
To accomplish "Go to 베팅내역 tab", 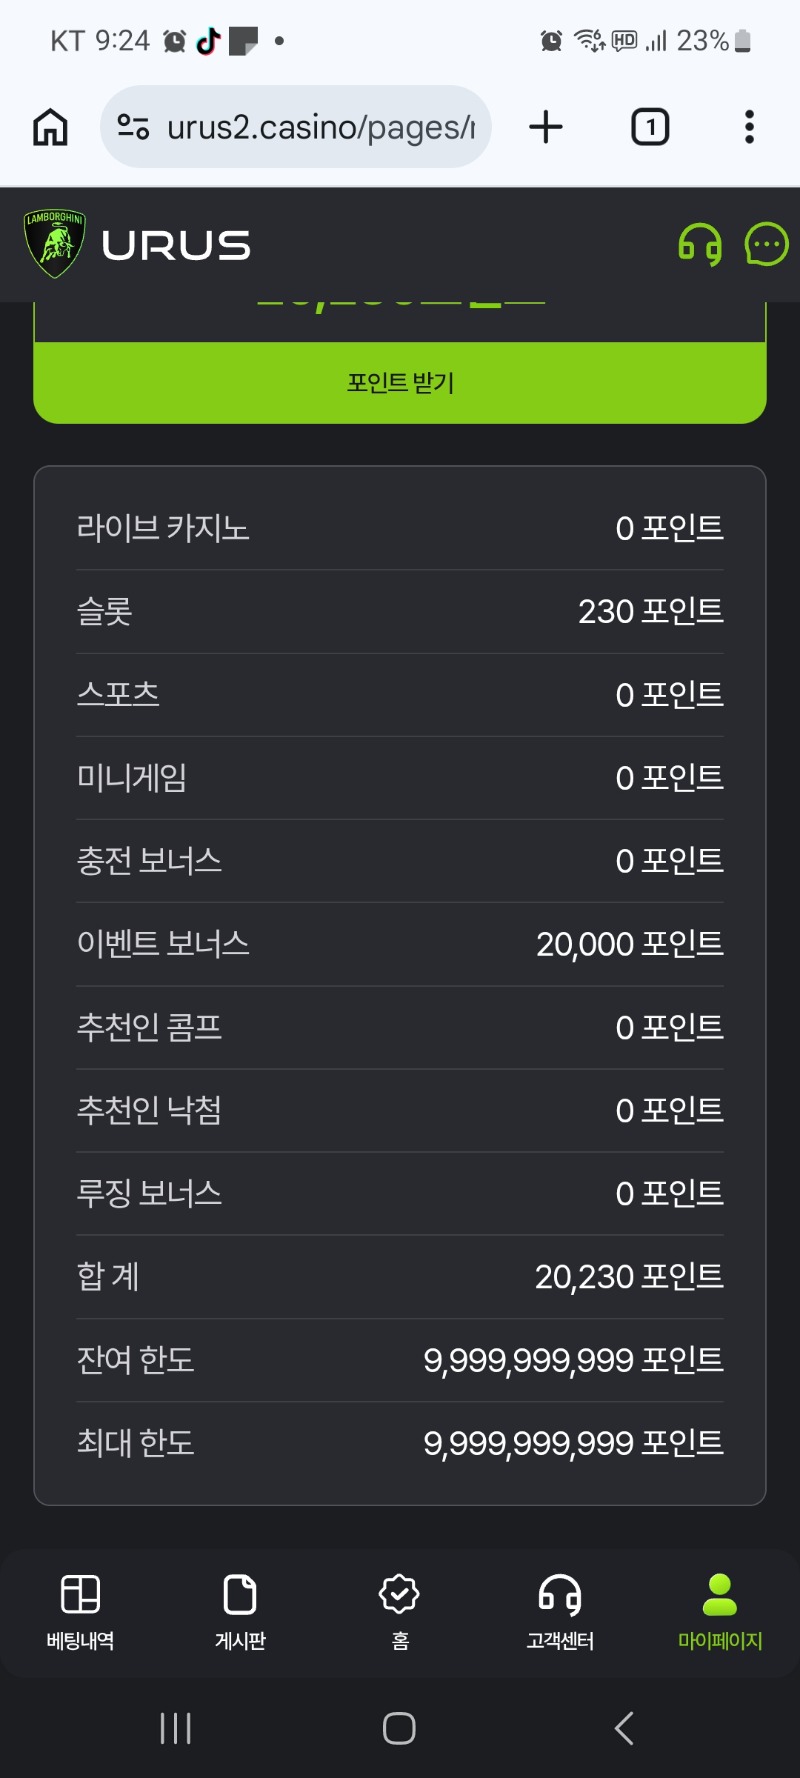I will point(80,1611).
